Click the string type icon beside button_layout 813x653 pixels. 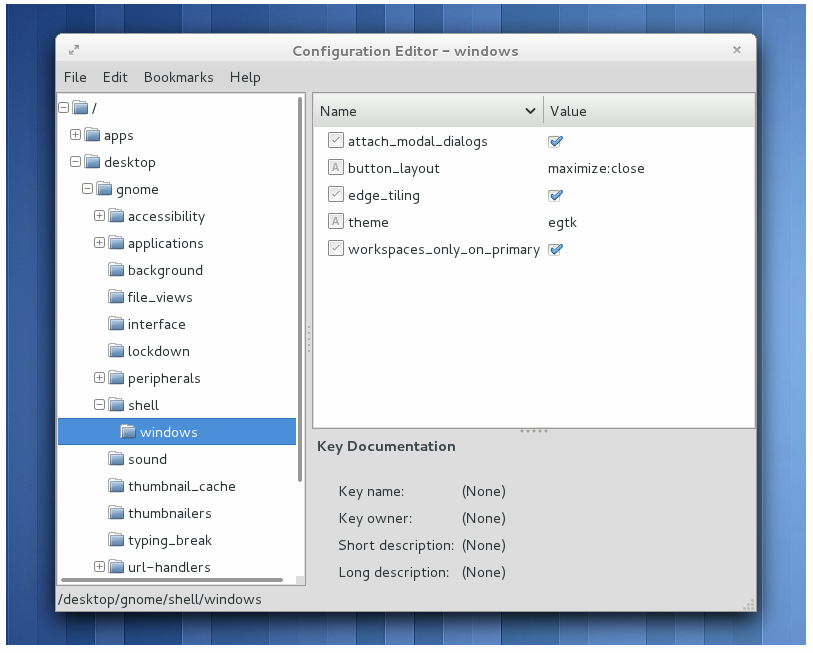pyautogui.click(x=336, y=167)
